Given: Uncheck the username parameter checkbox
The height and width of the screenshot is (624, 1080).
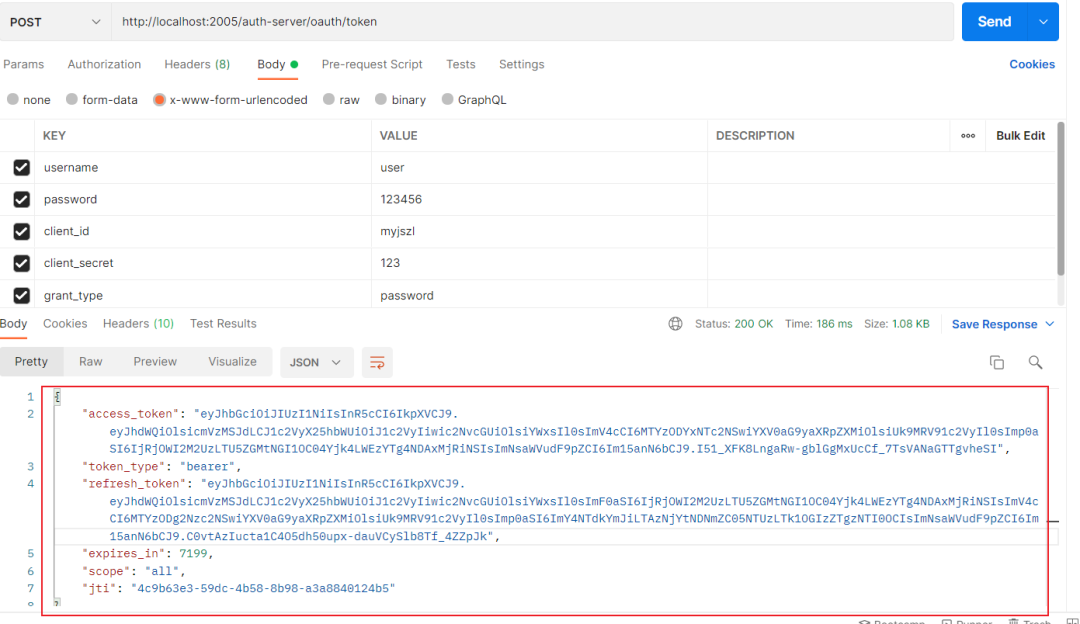Looking at the screenshot, I should click(x=21, y=167).
